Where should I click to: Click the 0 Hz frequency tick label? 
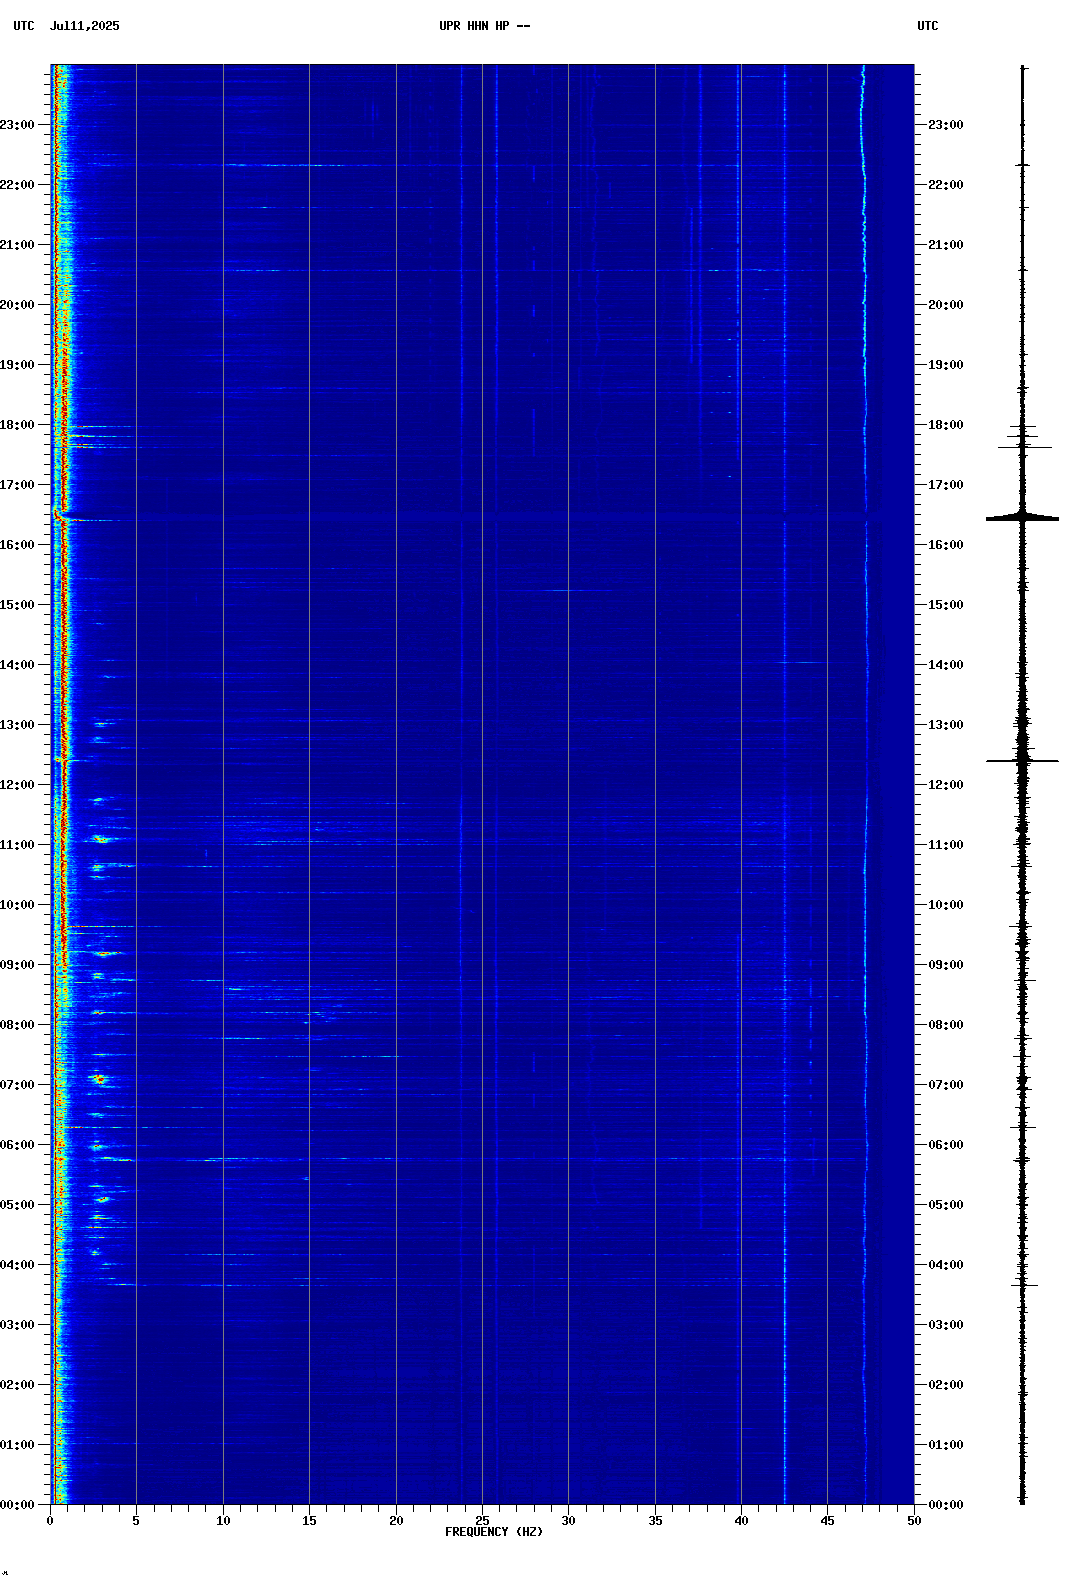(50, 1521)
